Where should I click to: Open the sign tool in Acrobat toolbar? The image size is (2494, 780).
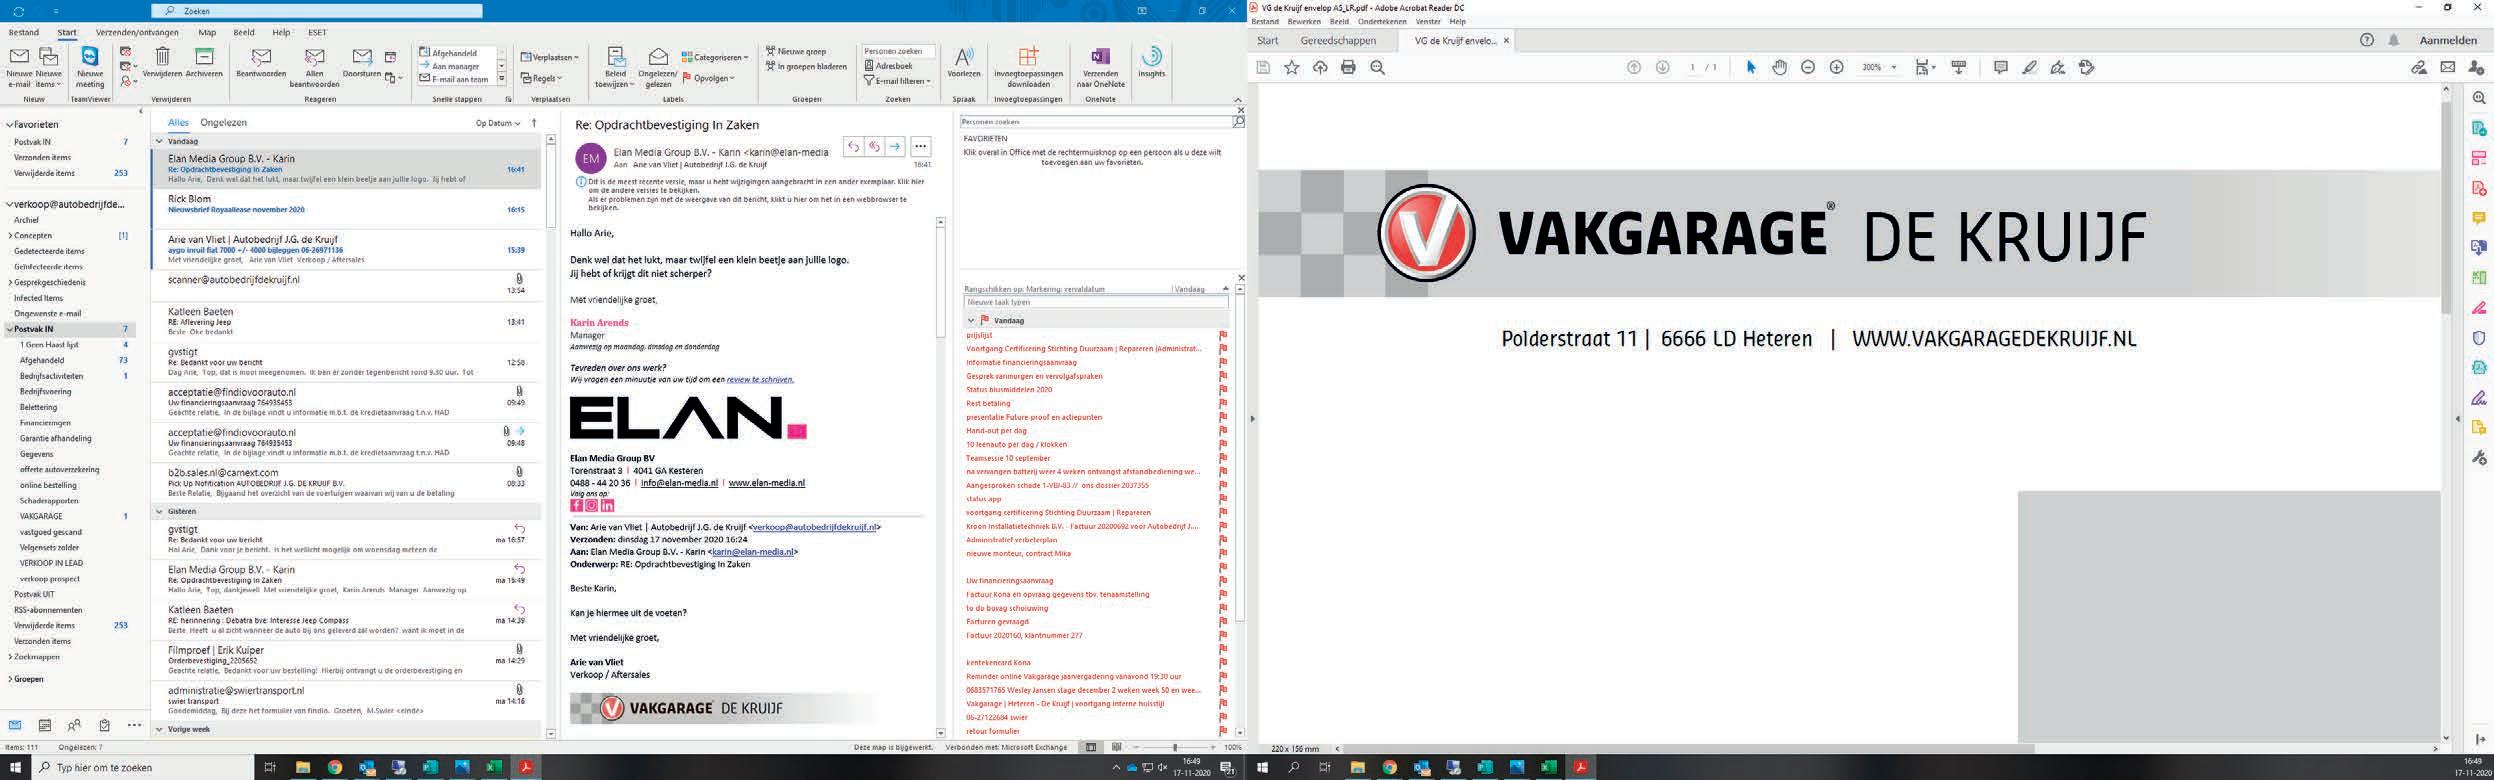(x=2058, y=67)
